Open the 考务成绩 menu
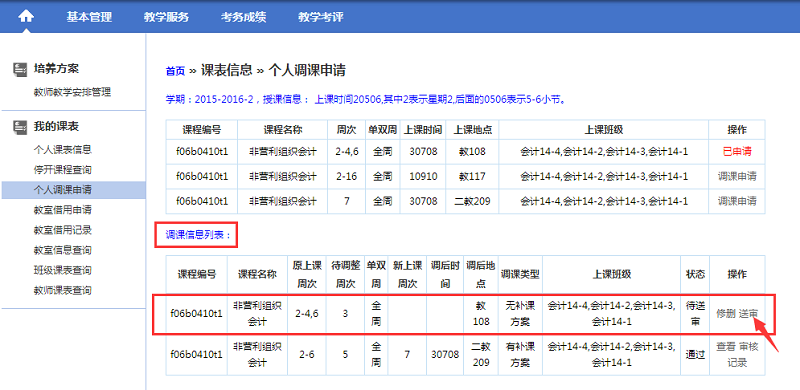This screenshot has height=390, width=800. pyautogui.click(x=243, y=17)
